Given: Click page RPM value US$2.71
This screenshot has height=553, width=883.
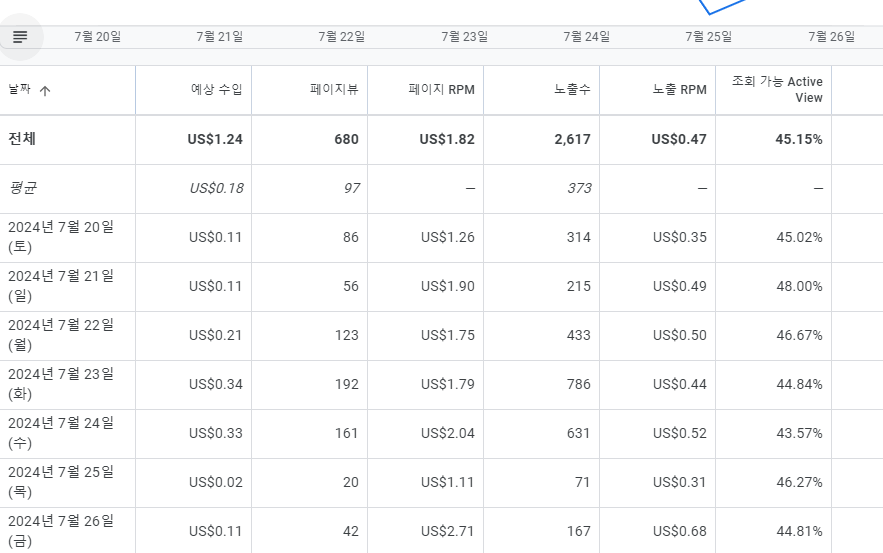Looking at the screenshot, I should (448, 531).
